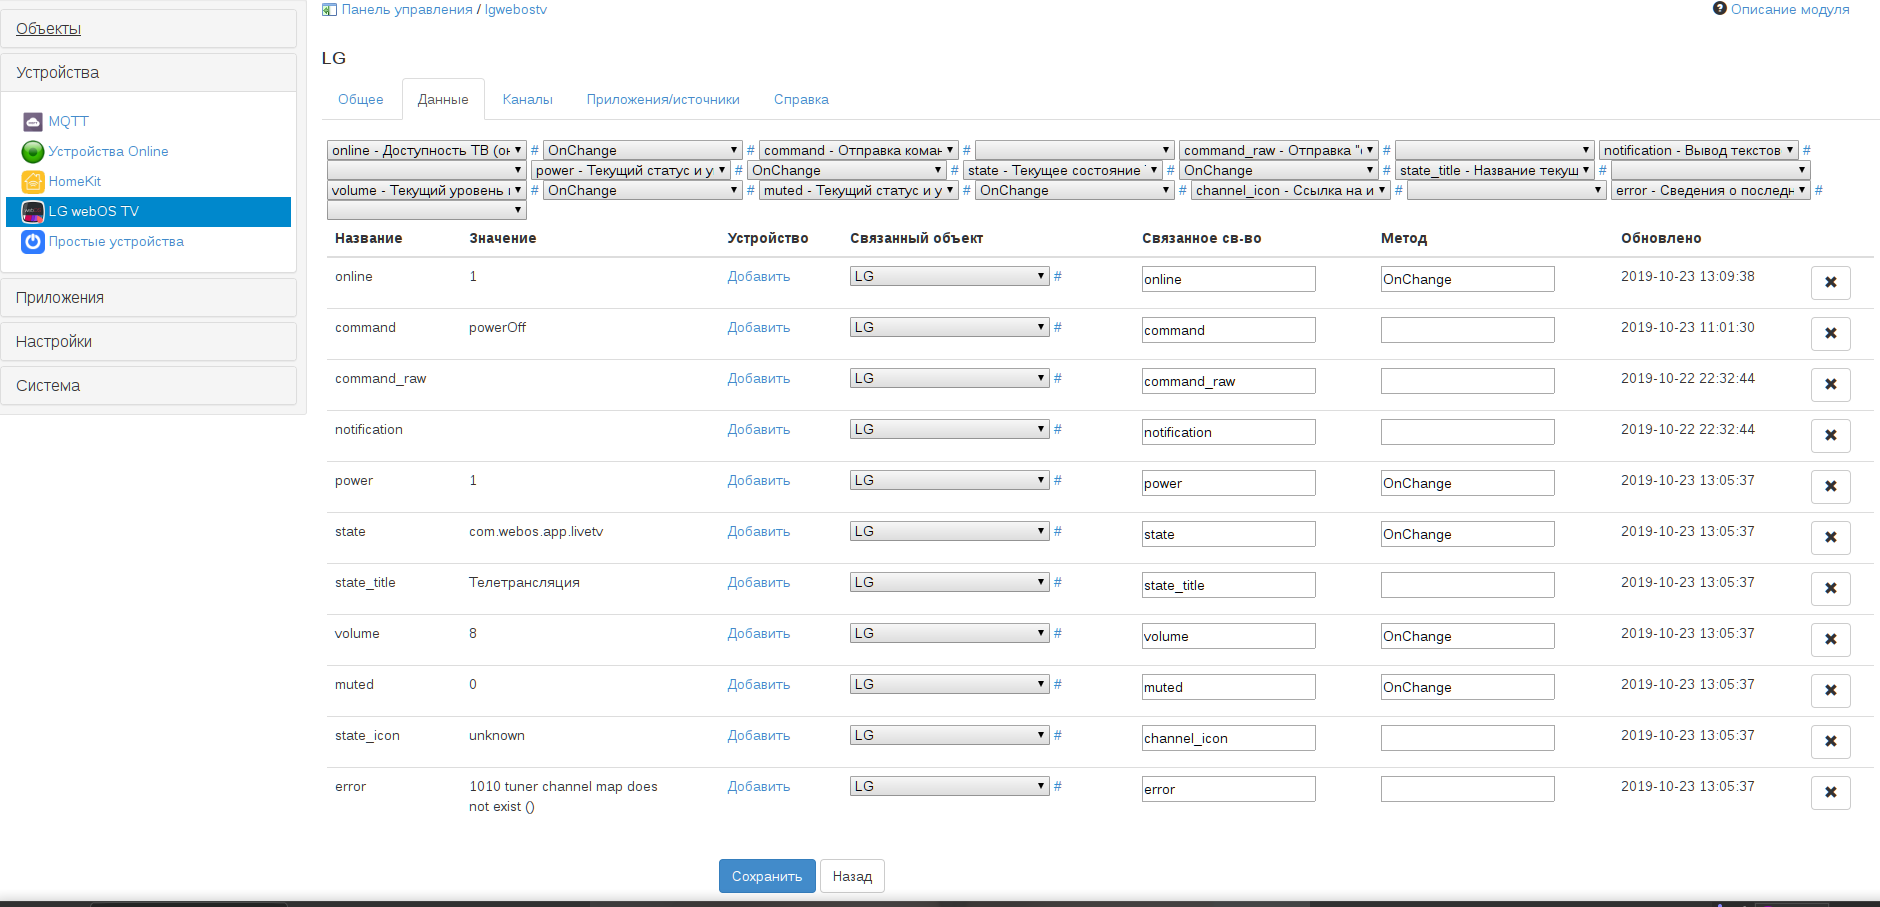The width and height of the screenshot is (1880, 907).
Task: Click Добавить in the error row
Action: [x=759, y=787]
